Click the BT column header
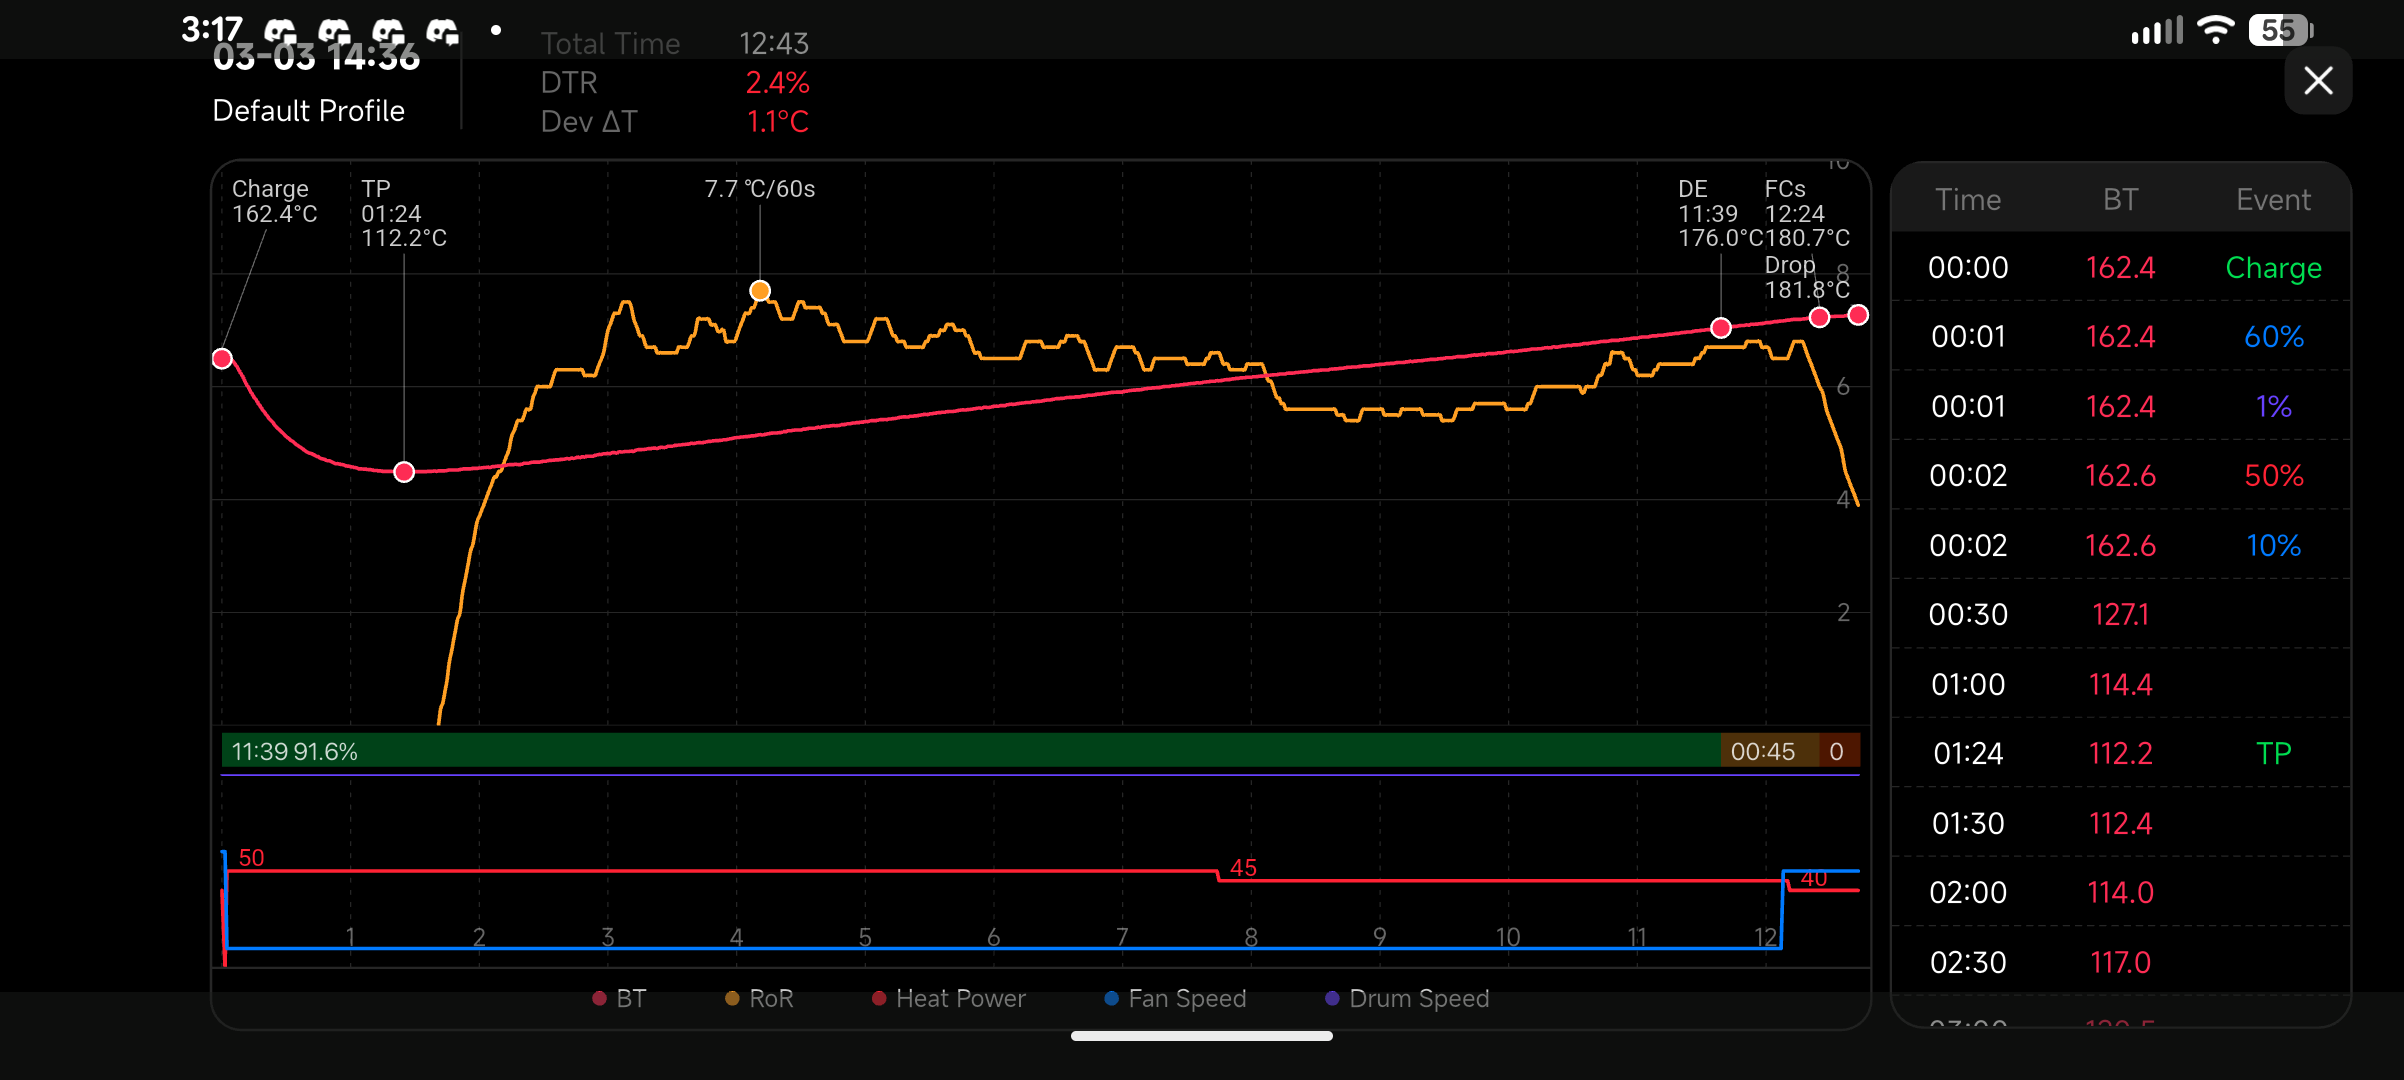2404x1080 pixels. click(x=2120, y=200)
